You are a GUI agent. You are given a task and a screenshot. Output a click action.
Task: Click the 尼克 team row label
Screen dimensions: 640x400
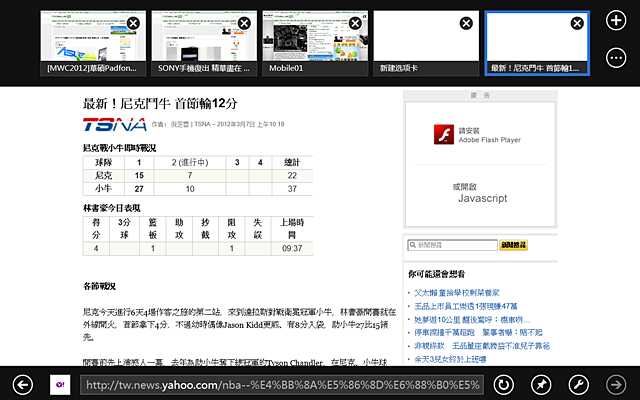click(x=103, y=176)
